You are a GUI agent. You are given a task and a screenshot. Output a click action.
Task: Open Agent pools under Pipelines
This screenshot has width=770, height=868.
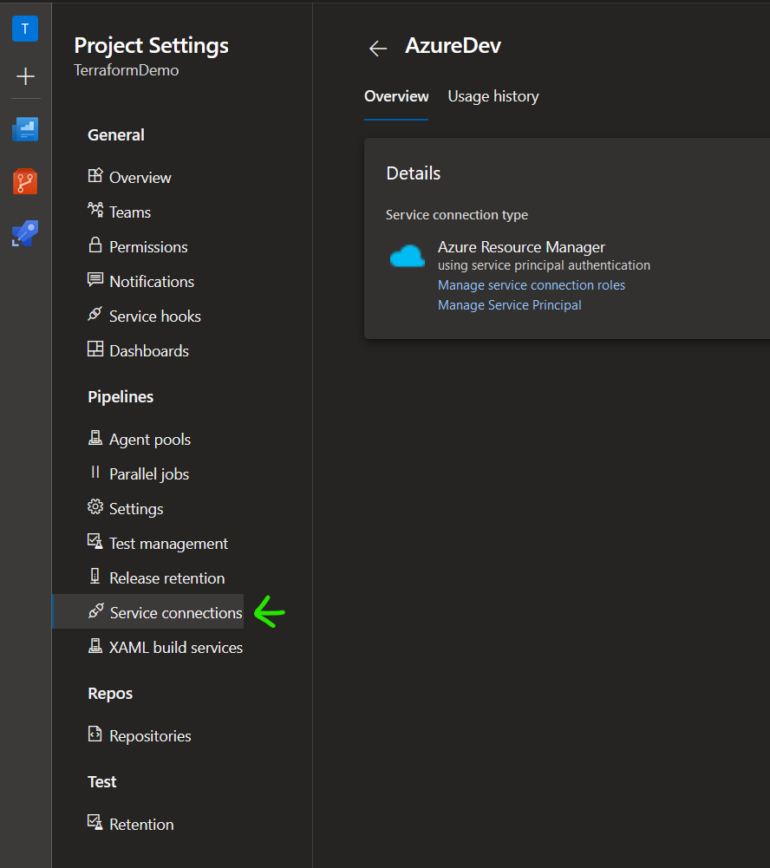pos(149,439)
